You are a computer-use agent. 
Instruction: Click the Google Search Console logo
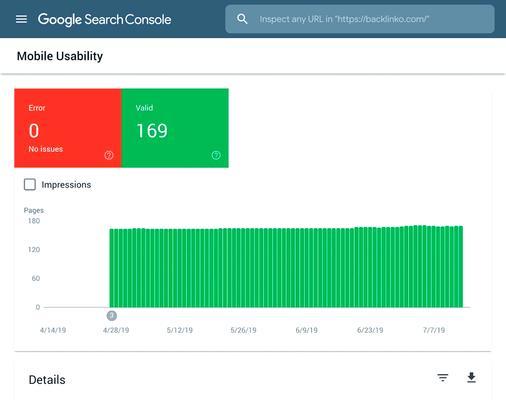(x=104, y=19)
